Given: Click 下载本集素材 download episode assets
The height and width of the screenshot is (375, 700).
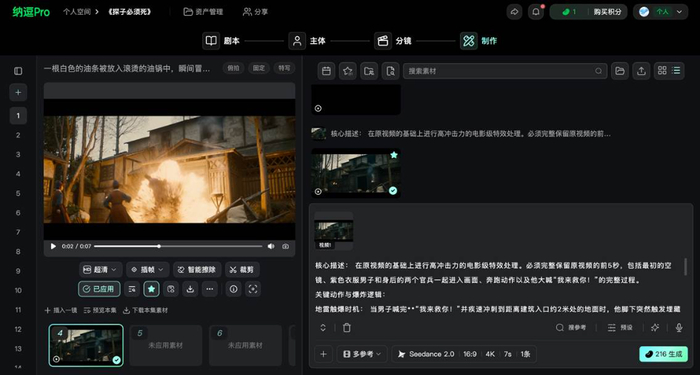Looking at the screenshot, I should [146, 310].
